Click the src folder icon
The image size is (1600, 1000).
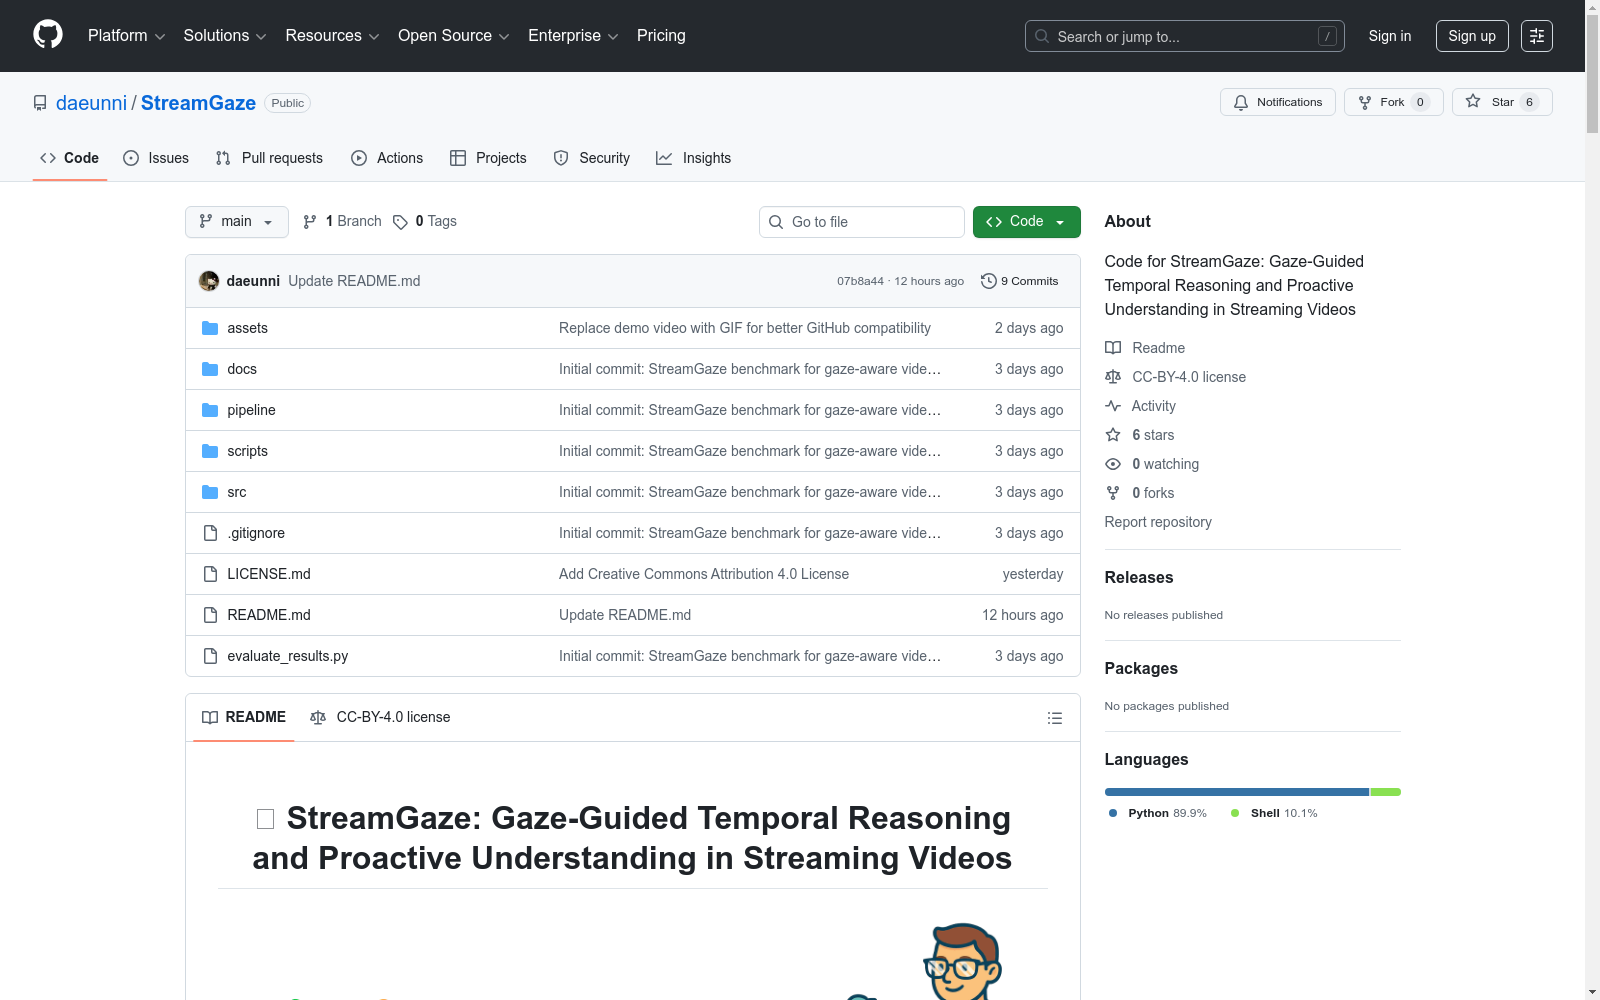point(210,492)
